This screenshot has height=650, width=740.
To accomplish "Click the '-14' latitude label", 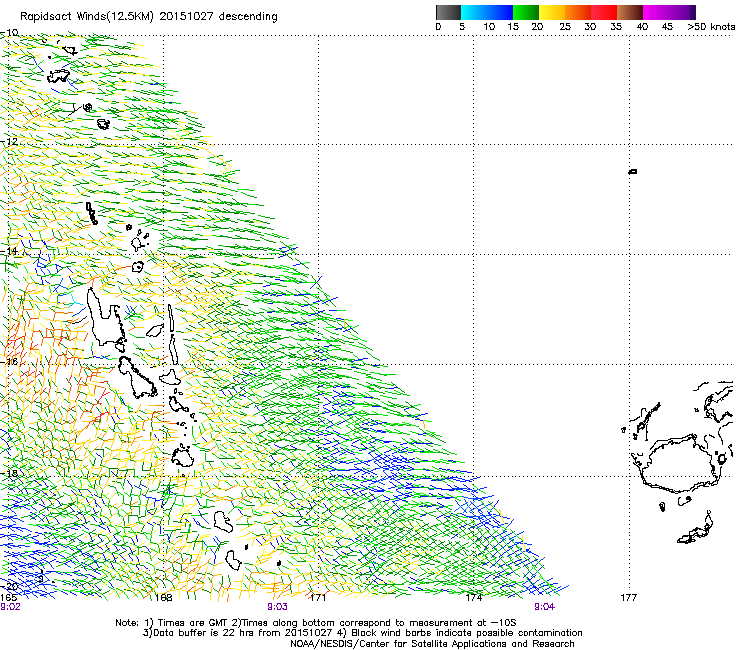I will (x=9, y=251).
